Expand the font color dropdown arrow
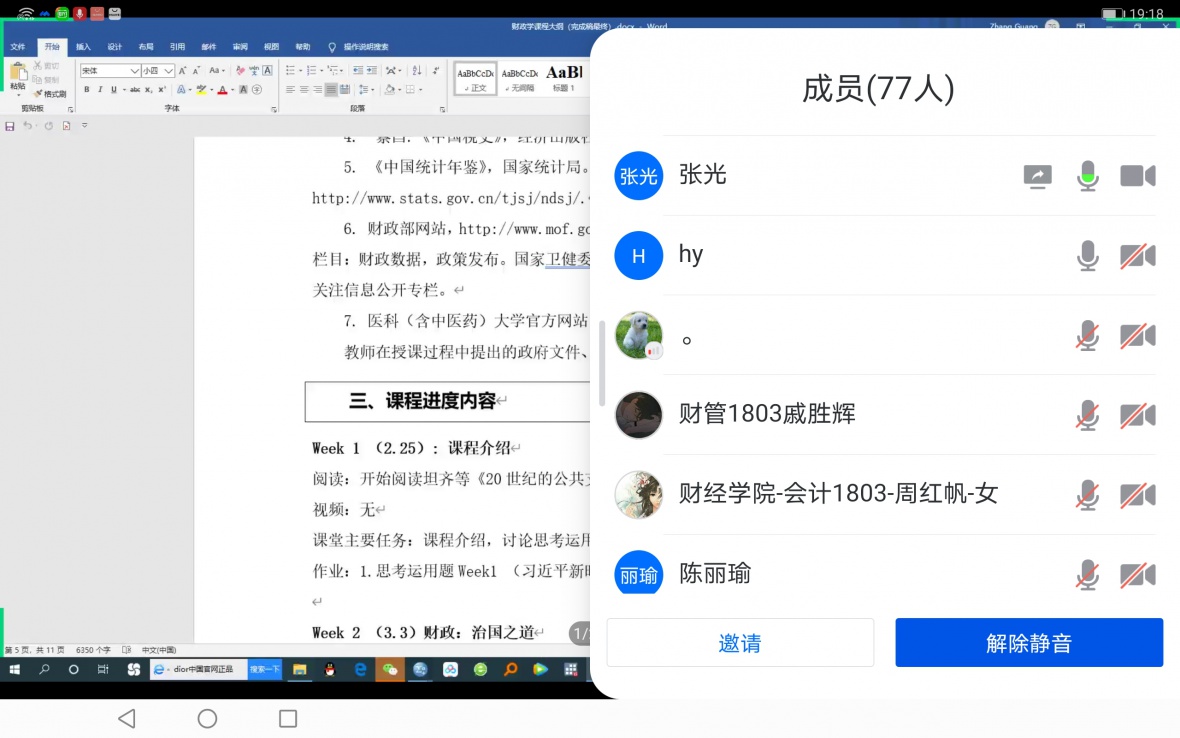Viewport: 1180px width, 738px height. (232, 90)
